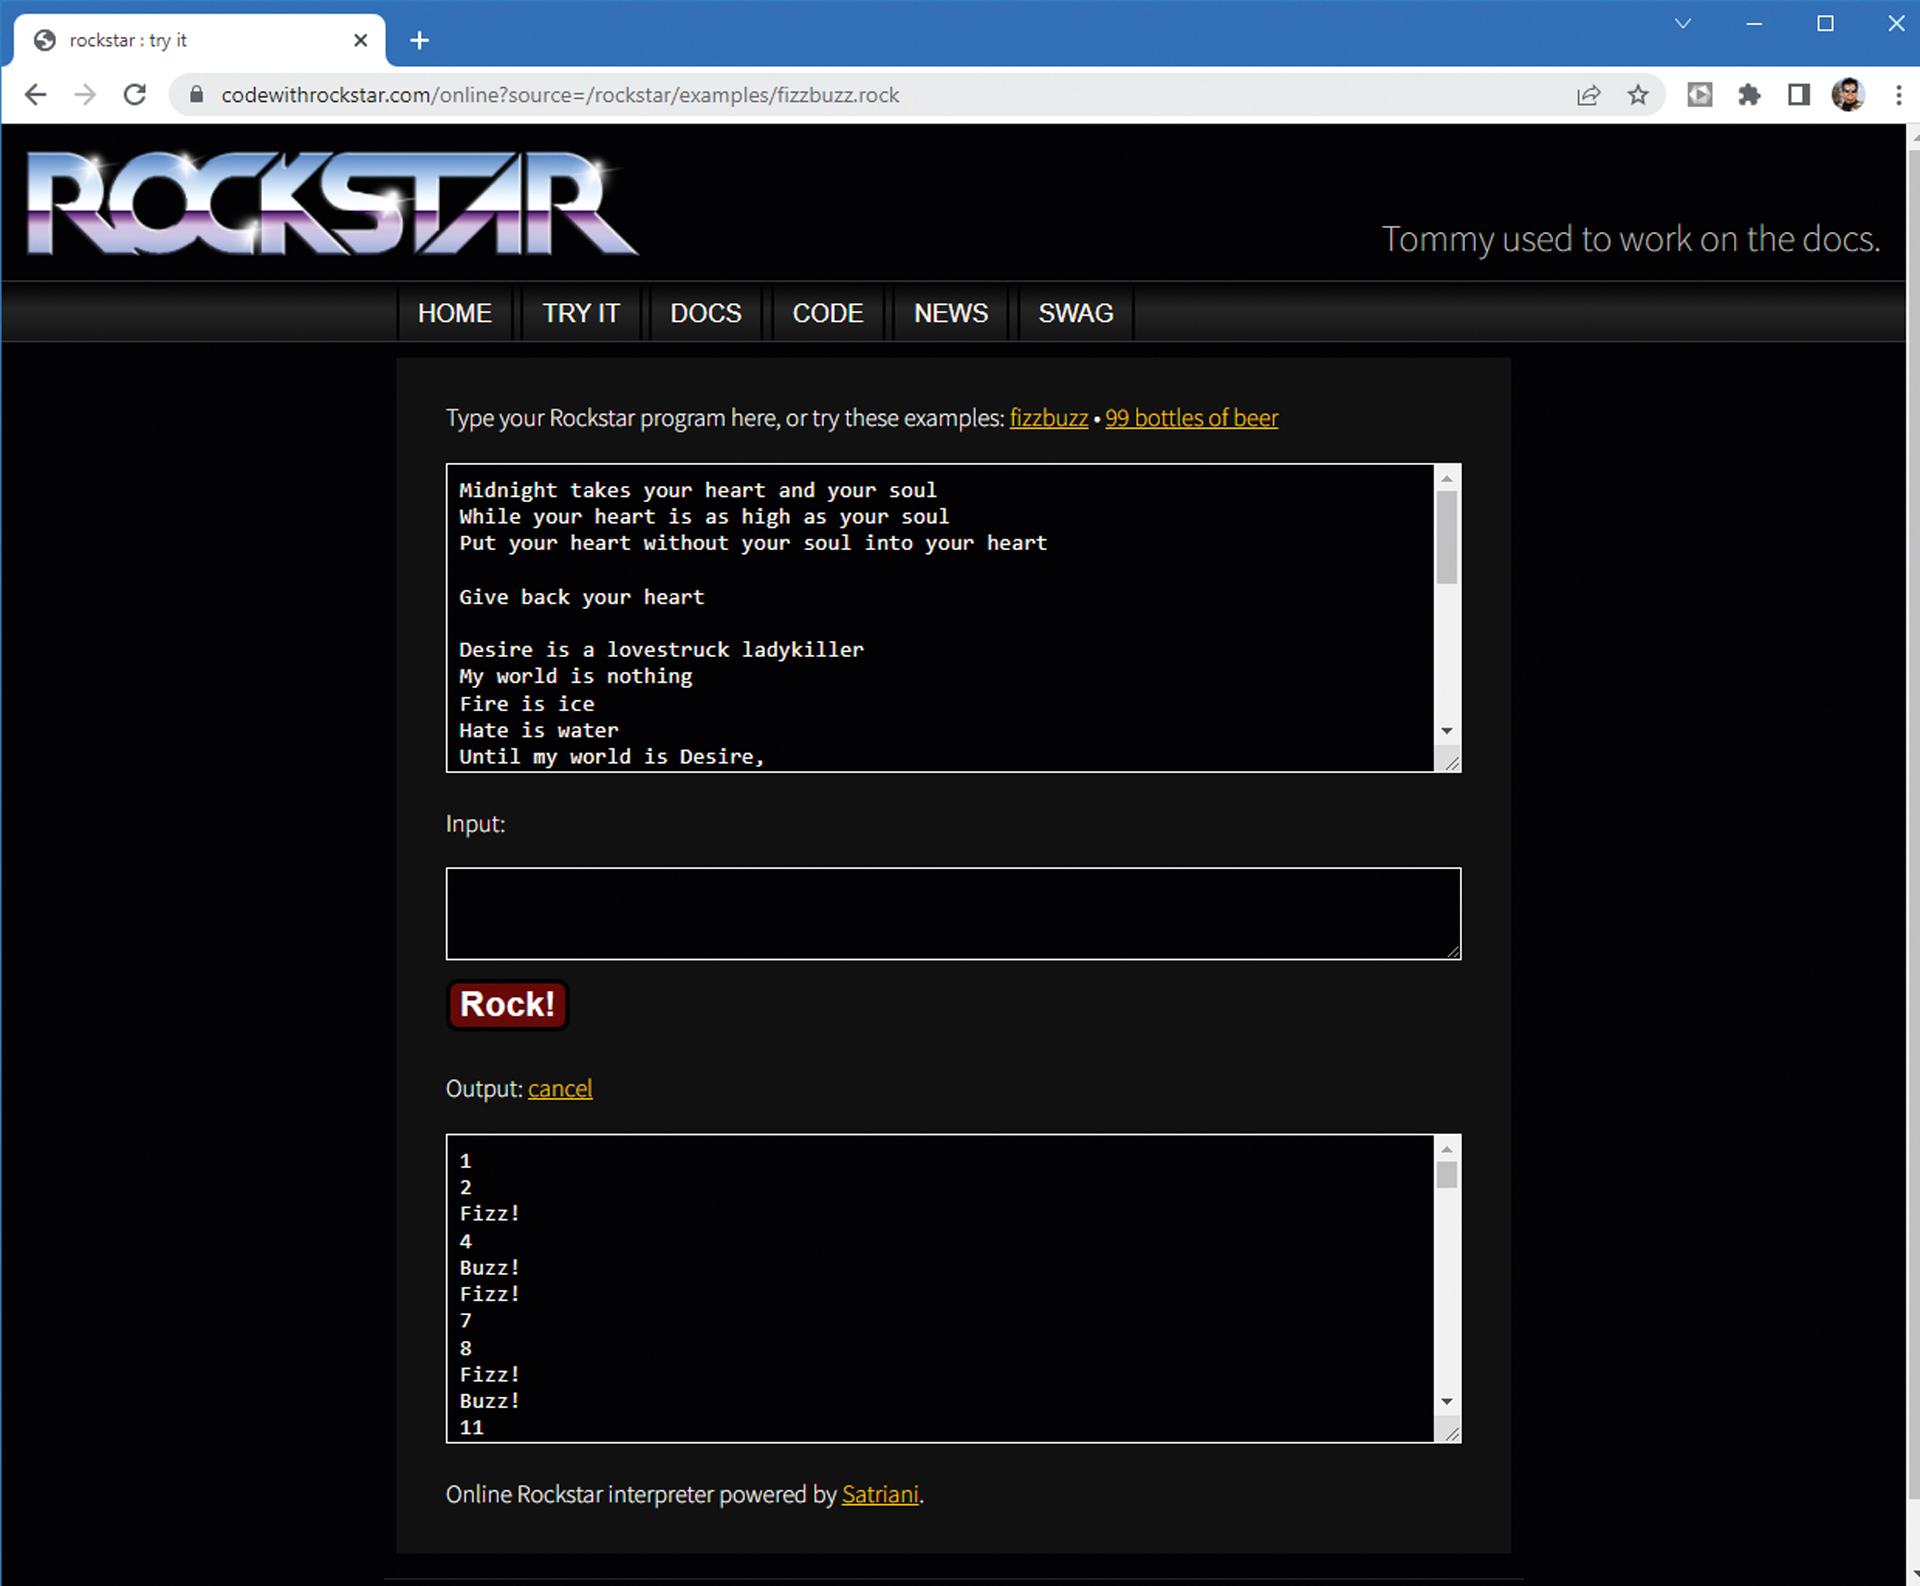Open the tab search chevron

tap(1683, 23)
